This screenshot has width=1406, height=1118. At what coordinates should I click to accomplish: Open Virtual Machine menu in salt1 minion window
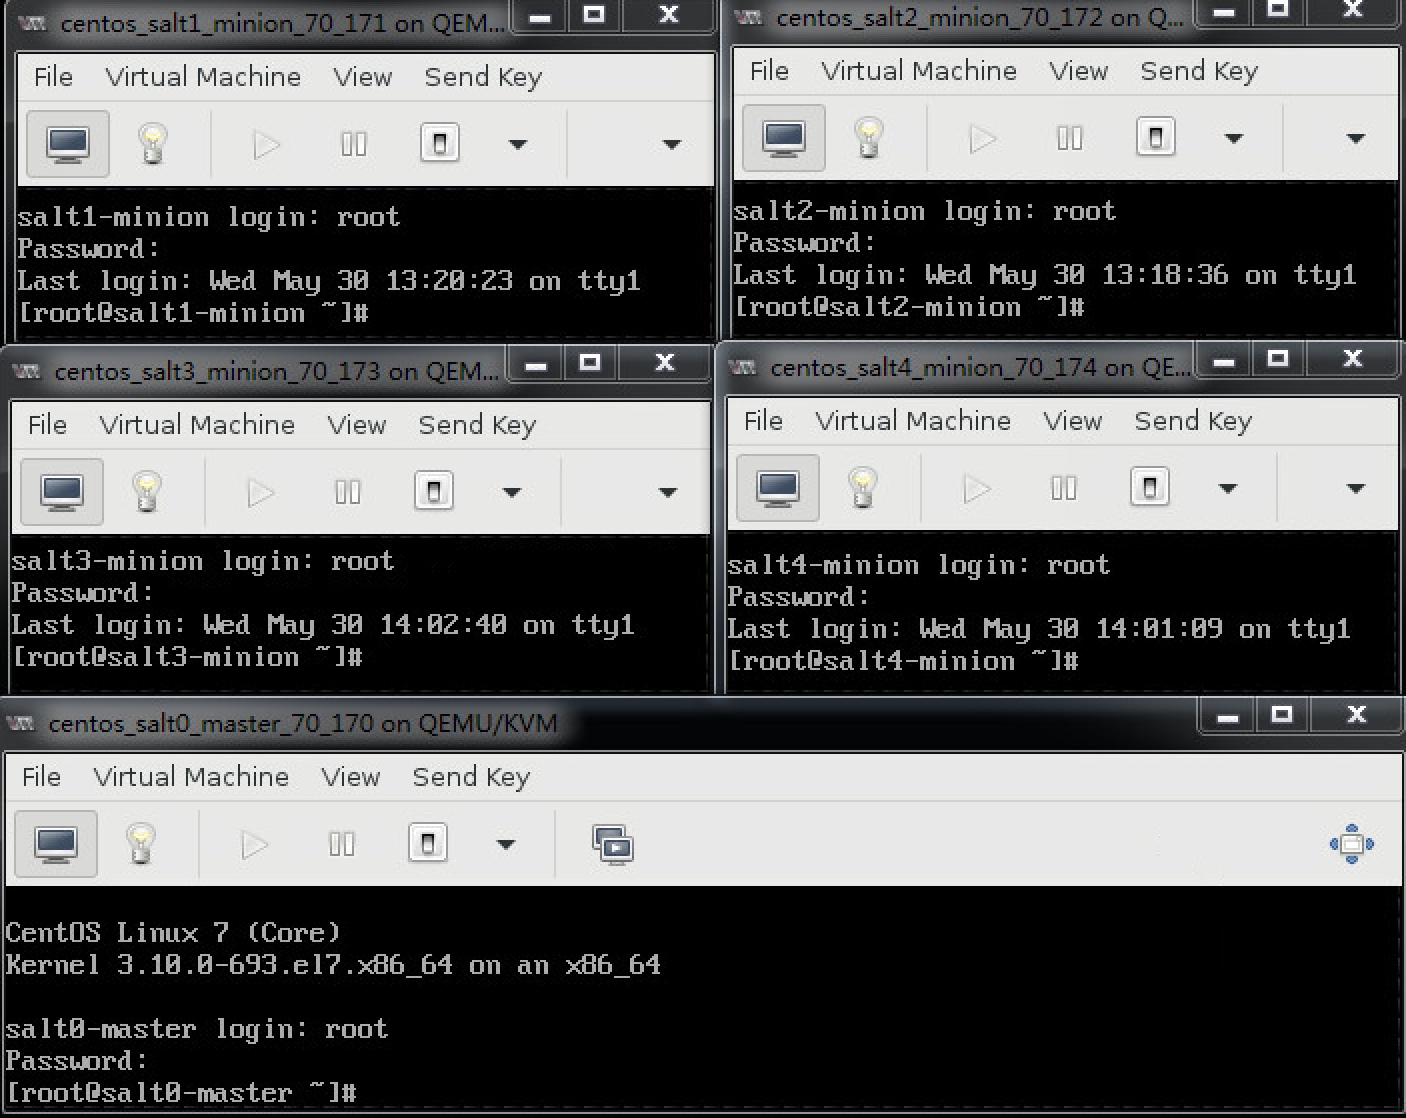tap(203, 77)
